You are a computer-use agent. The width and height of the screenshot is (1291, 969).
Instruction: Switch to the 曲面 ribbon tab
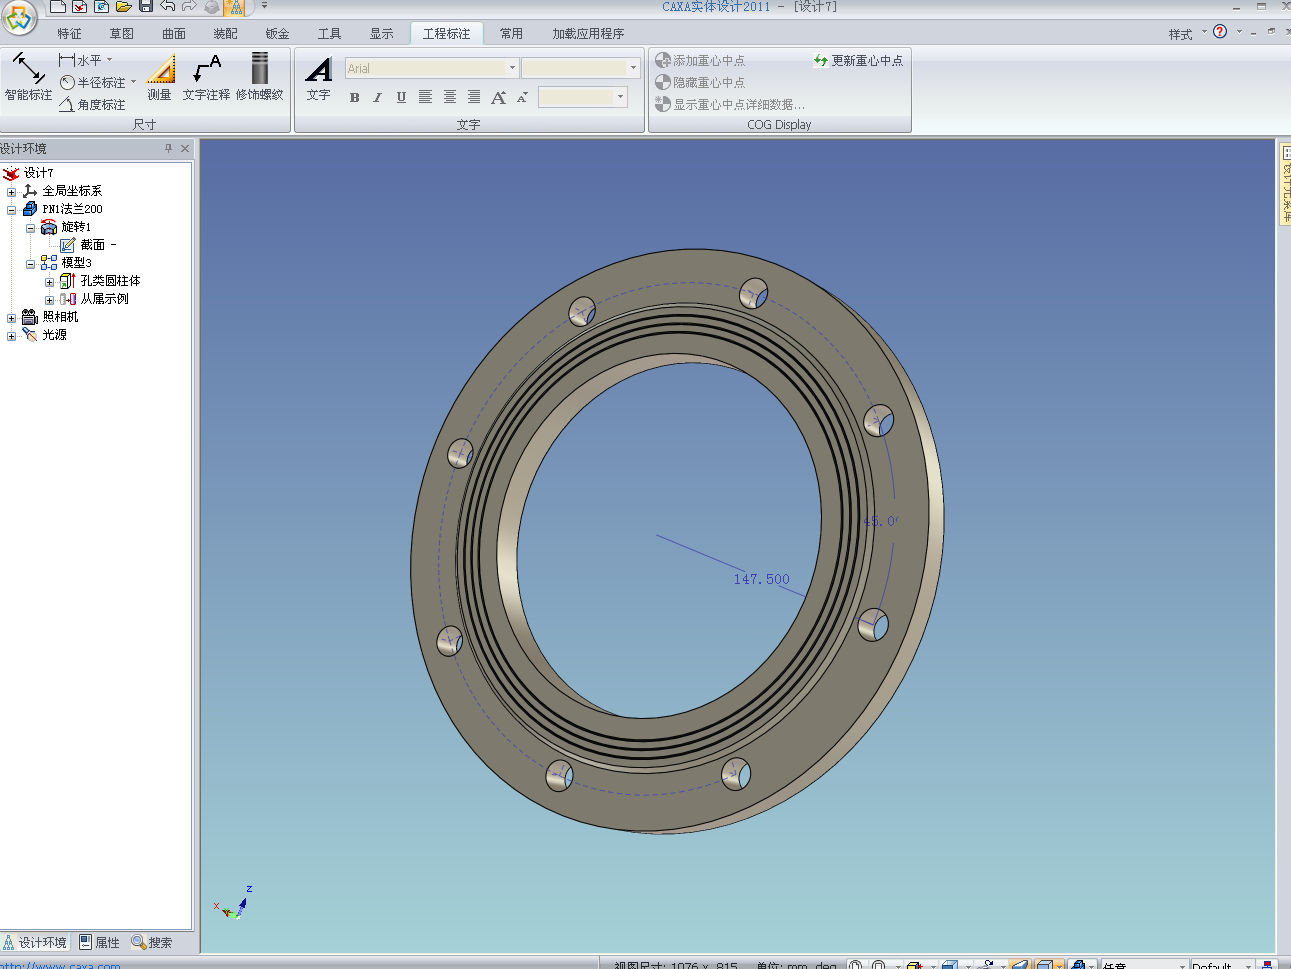pos(174,34)
